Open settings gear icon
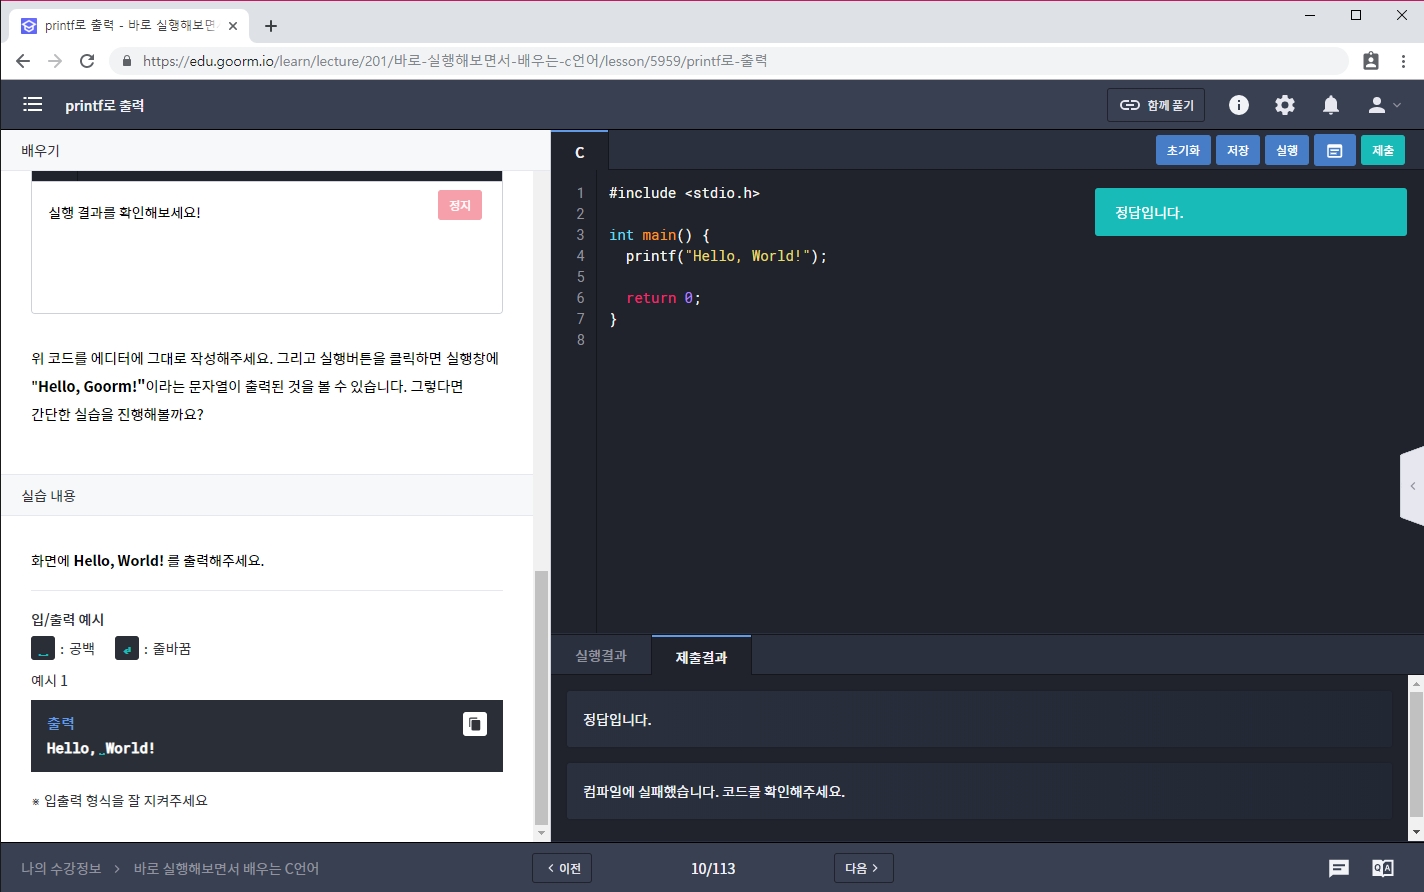Viewport: 1424px width, 892px height. point(1285,105)
